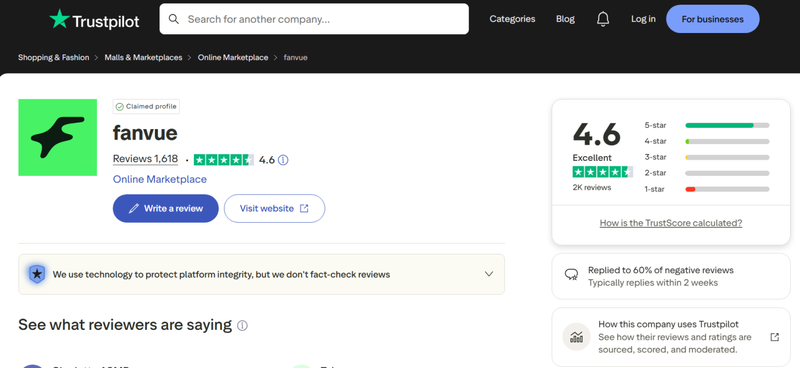800x368 pixels.
Task: Click the Excellent rating label
Action: [x=592, y=158]
